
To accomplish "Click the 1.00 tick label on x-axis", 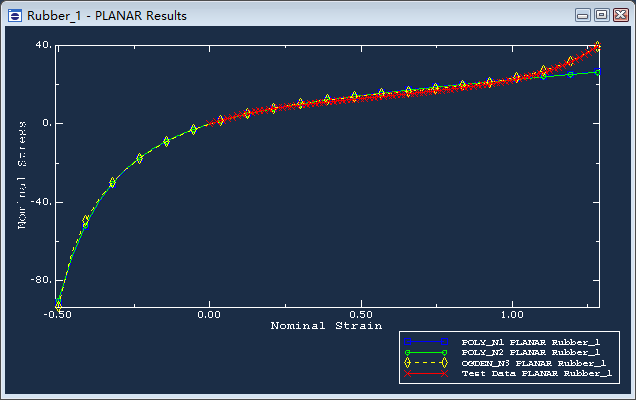I will click(x=512, y=314).
